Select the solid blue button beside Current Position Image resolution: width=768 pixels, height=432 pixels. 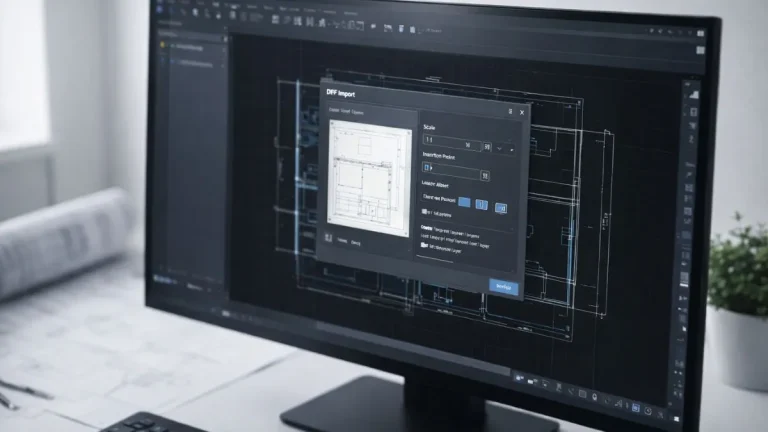point(464,202)
